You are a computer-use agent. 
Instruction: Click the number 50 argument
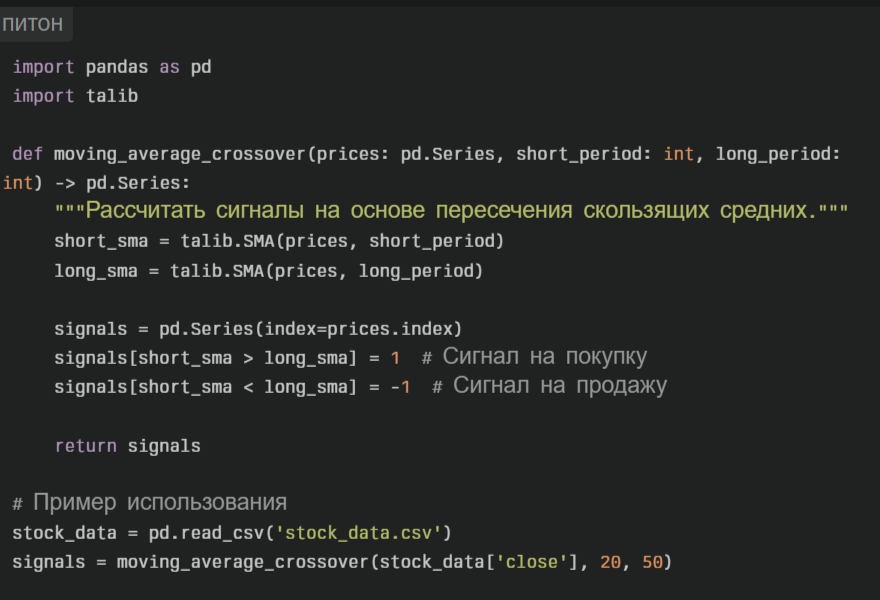653,562
